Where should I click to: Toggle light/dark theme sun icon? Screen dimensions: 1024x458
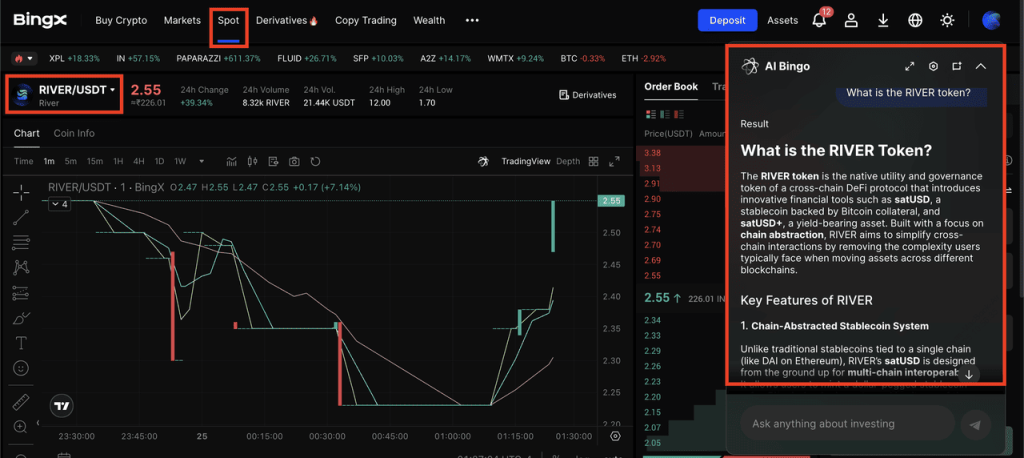coord(947,20)
